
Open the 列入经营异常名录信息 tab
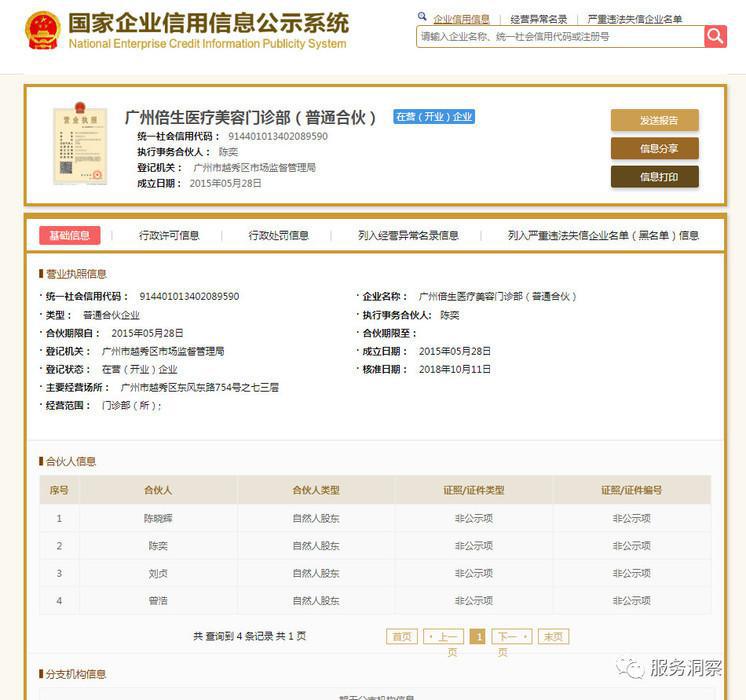point(408,235)
